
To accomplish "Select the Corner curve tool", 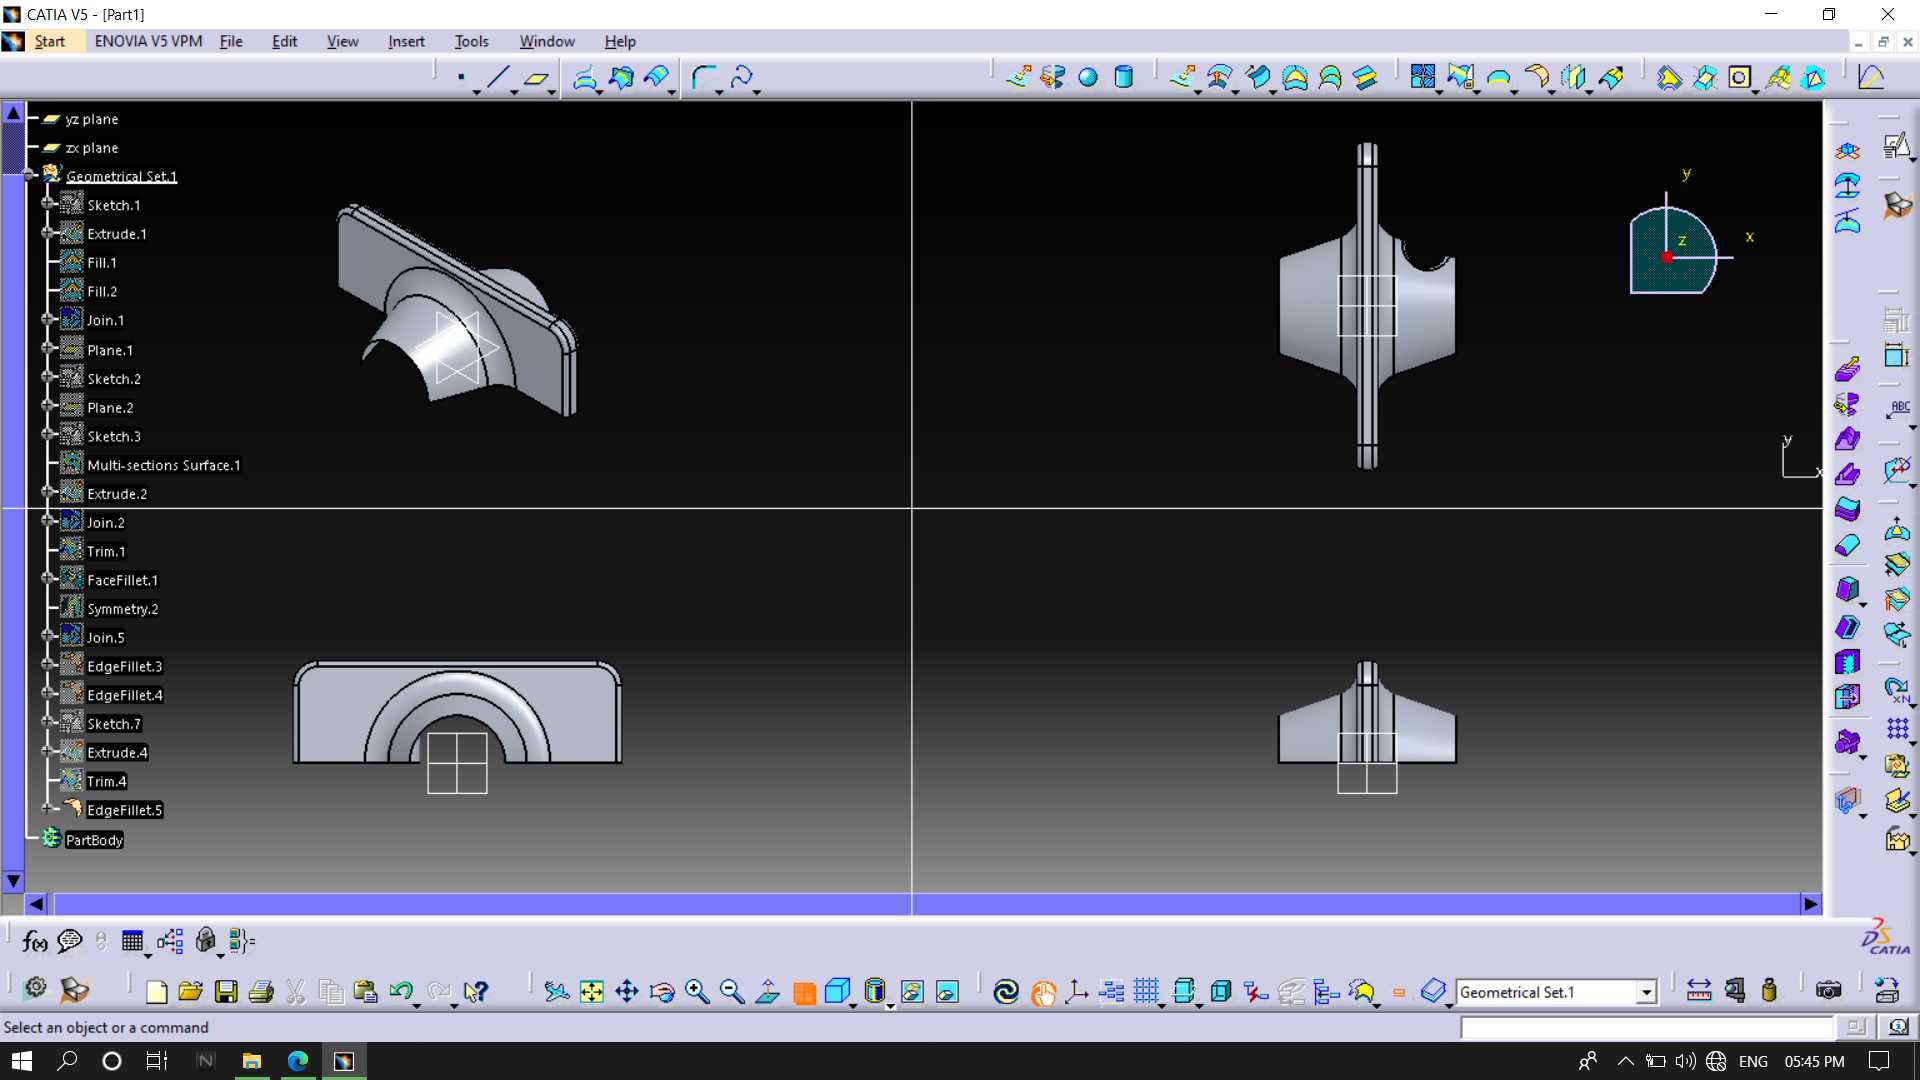I will tap(704, 77).
